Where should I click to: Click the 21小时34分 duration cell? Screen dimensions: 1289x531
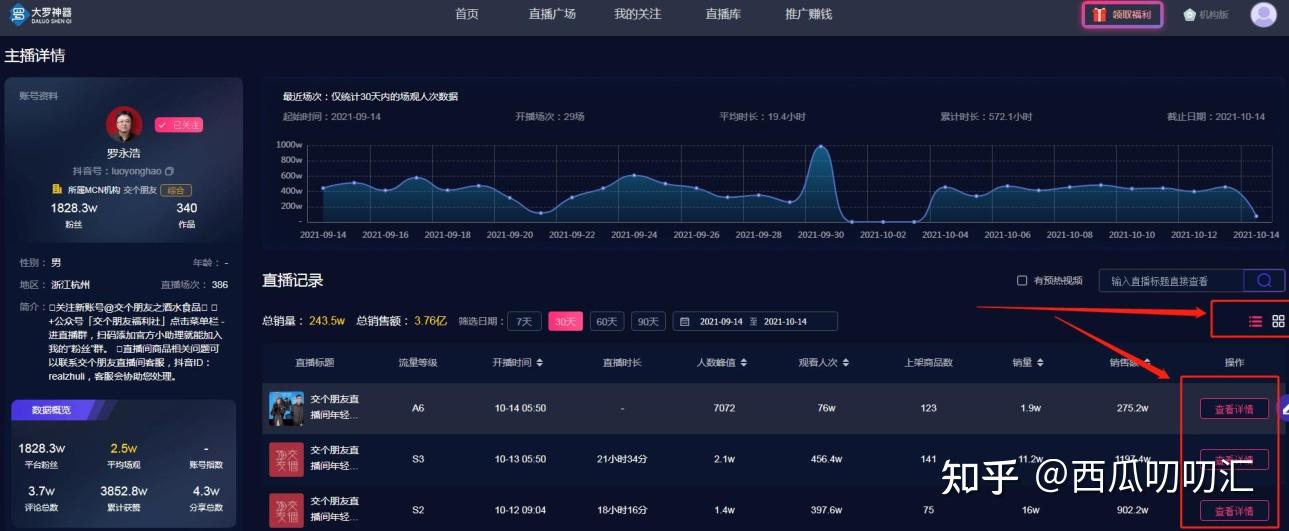point(621,459)
